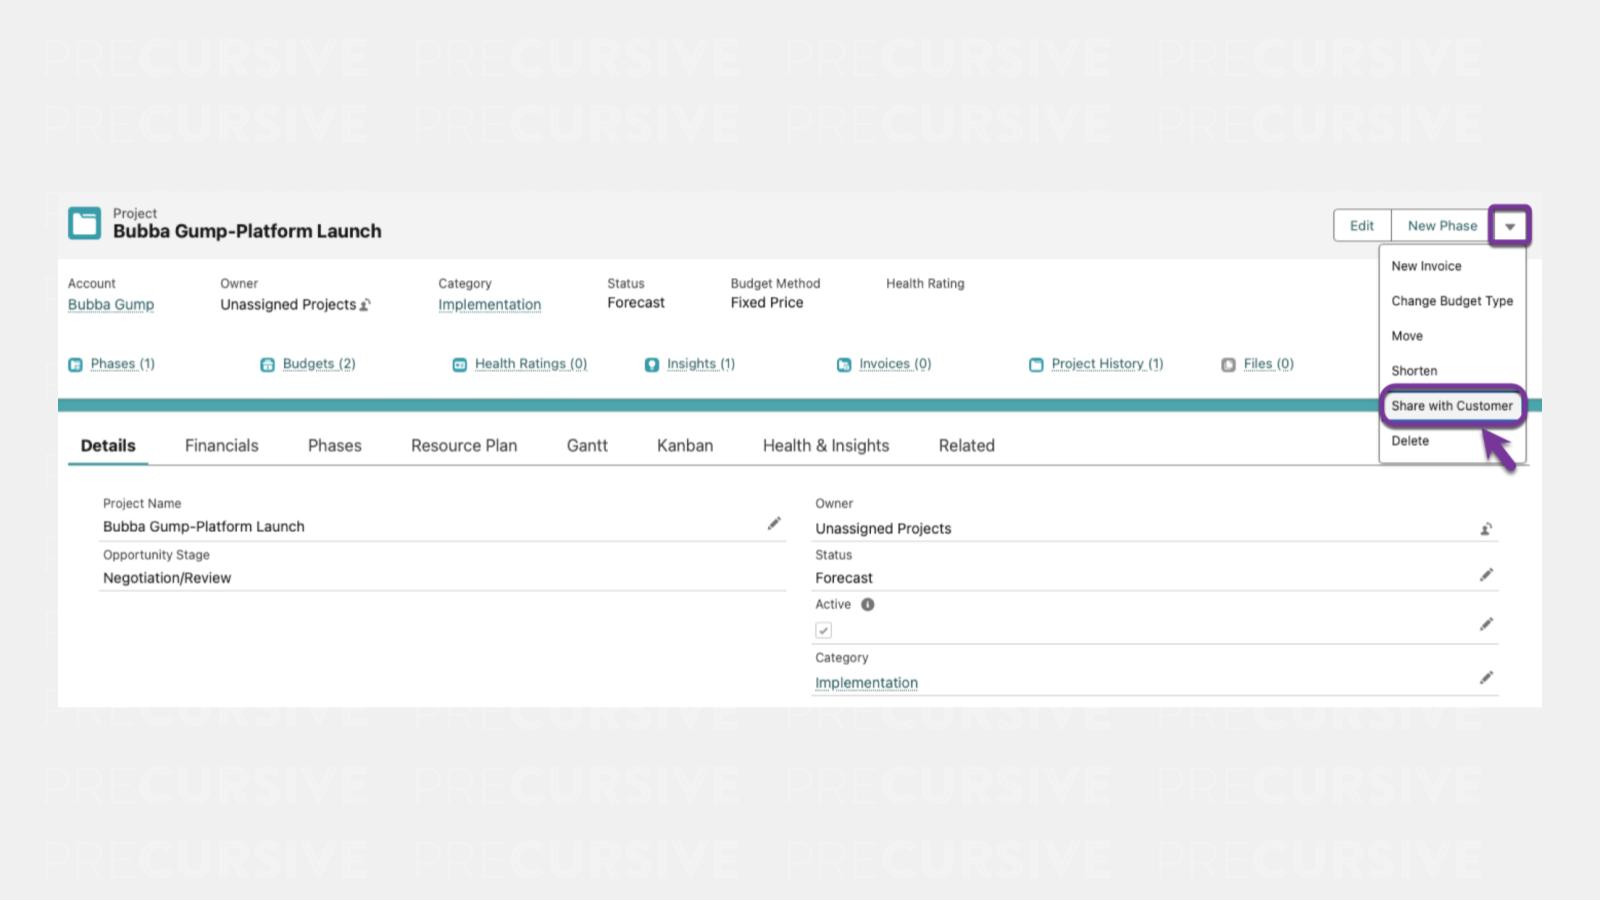Click the Invoices quick link icon
This screenshot has width=1600, height=900.
coord(844,365)
